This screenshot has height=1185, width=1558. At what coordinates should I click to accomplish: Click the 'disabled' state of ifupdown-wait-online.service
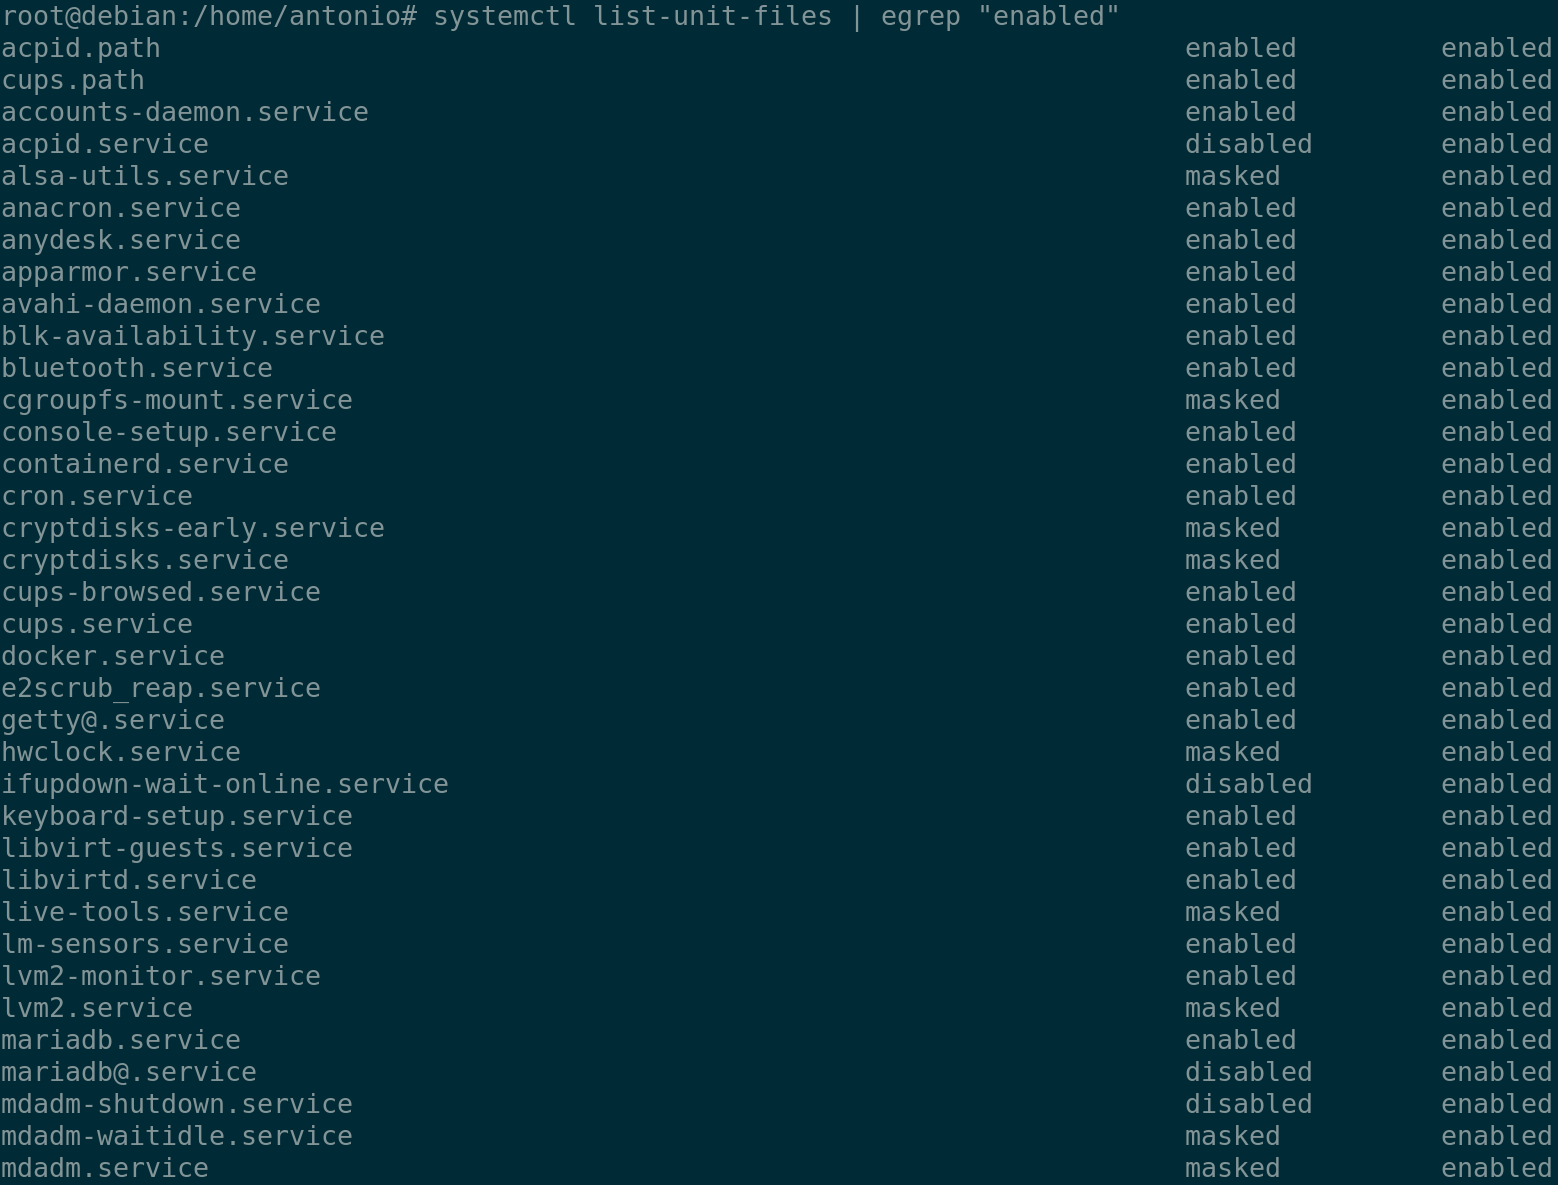coord(1248,784)
